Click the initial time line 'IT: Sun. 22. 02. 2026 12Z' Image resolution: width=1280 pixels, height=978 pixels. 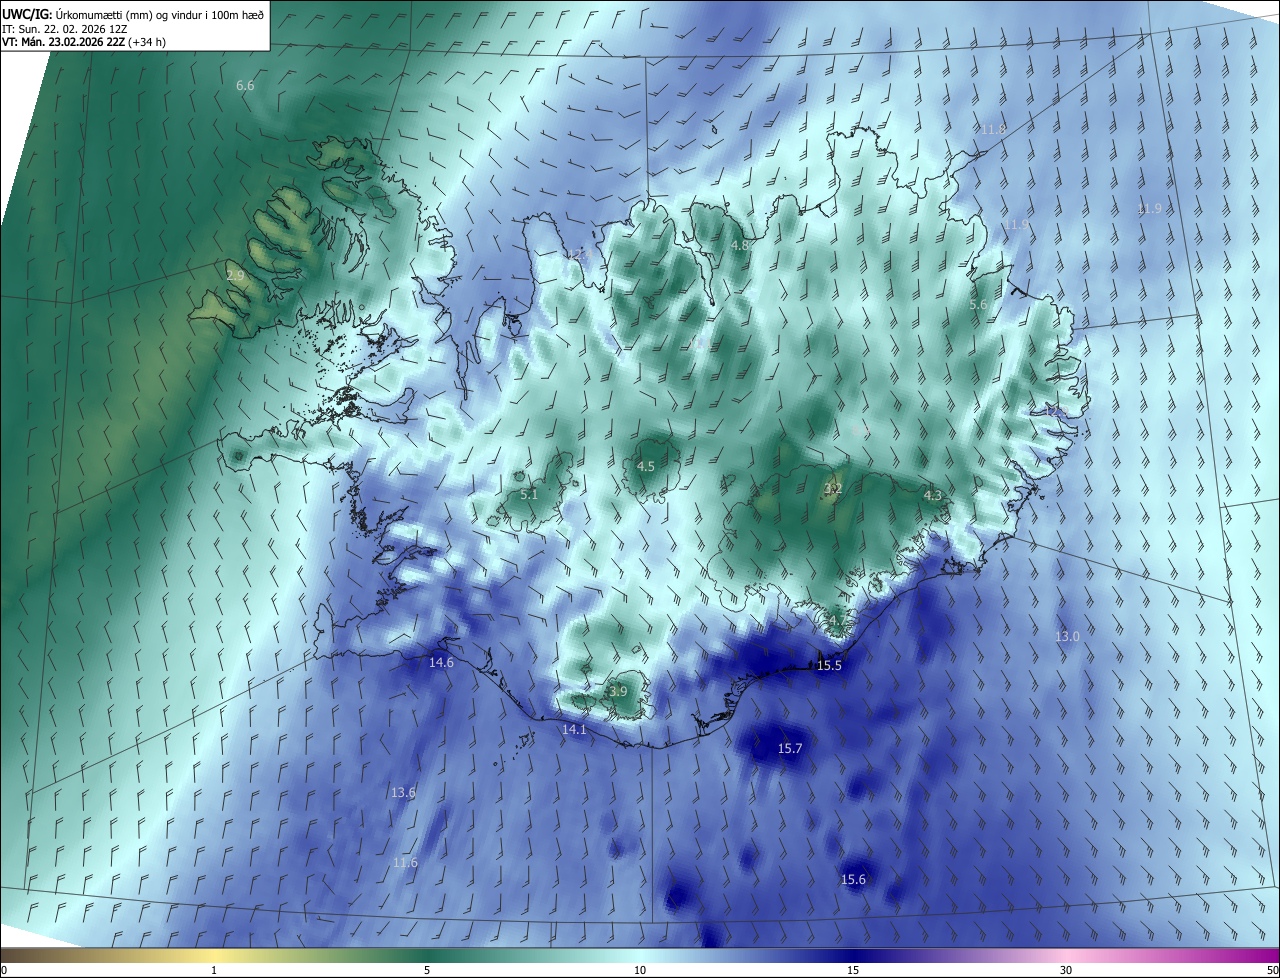pos(65,29)
